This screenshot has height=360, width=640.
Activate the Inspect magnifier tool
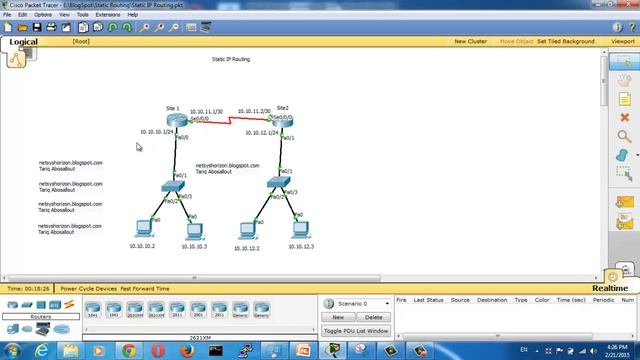[x=624, y=136]
